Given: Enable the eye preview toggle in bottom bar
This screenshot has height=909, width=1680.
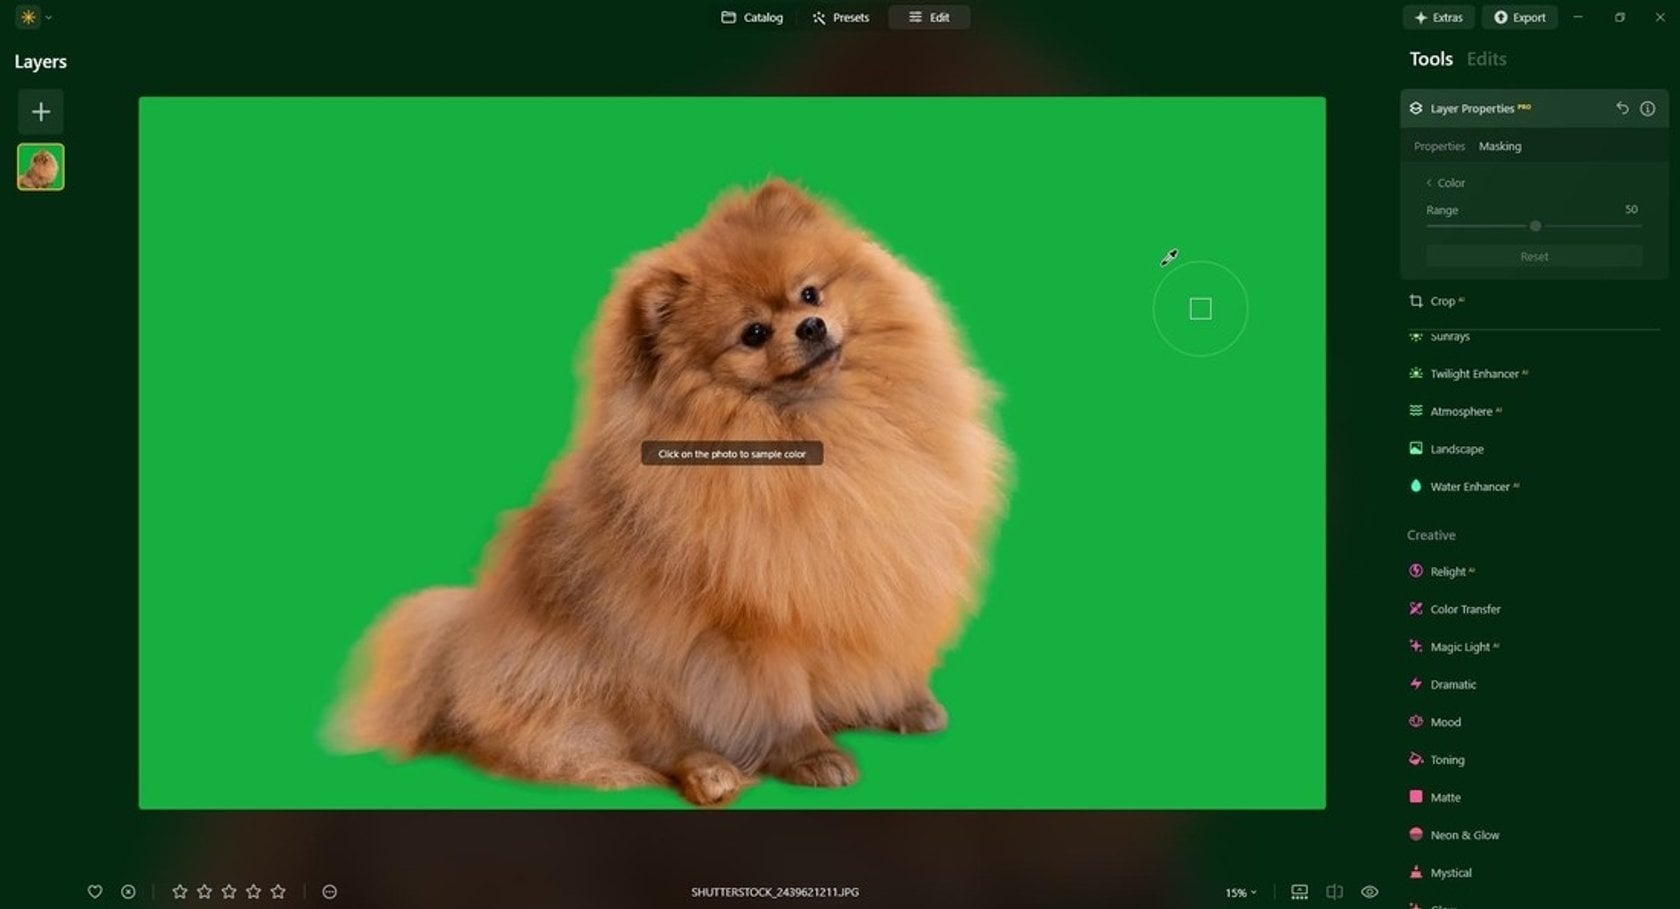Looking at the screenshot, I should pos(1370,891).
